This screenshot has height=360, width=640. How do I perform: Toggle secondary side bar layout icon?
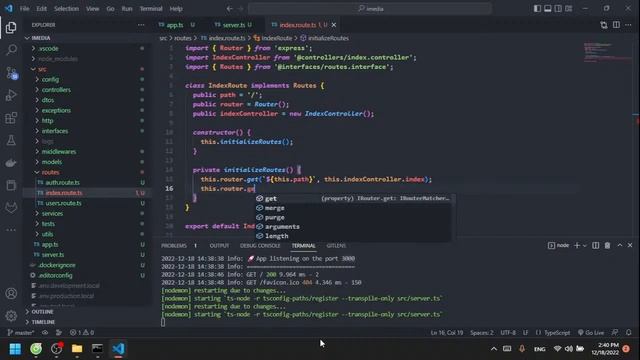pyautogui.click(x=558, y=9)
